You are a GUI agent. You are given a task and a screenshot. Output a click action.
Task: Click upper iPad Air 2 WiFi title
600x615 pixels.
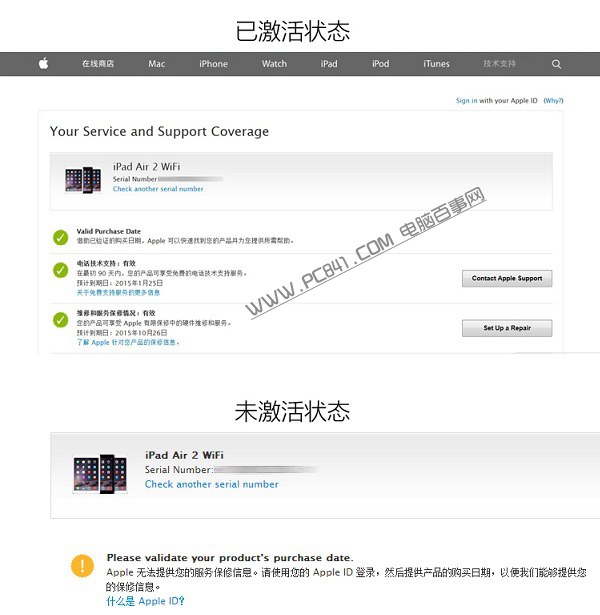coord(147,167)
